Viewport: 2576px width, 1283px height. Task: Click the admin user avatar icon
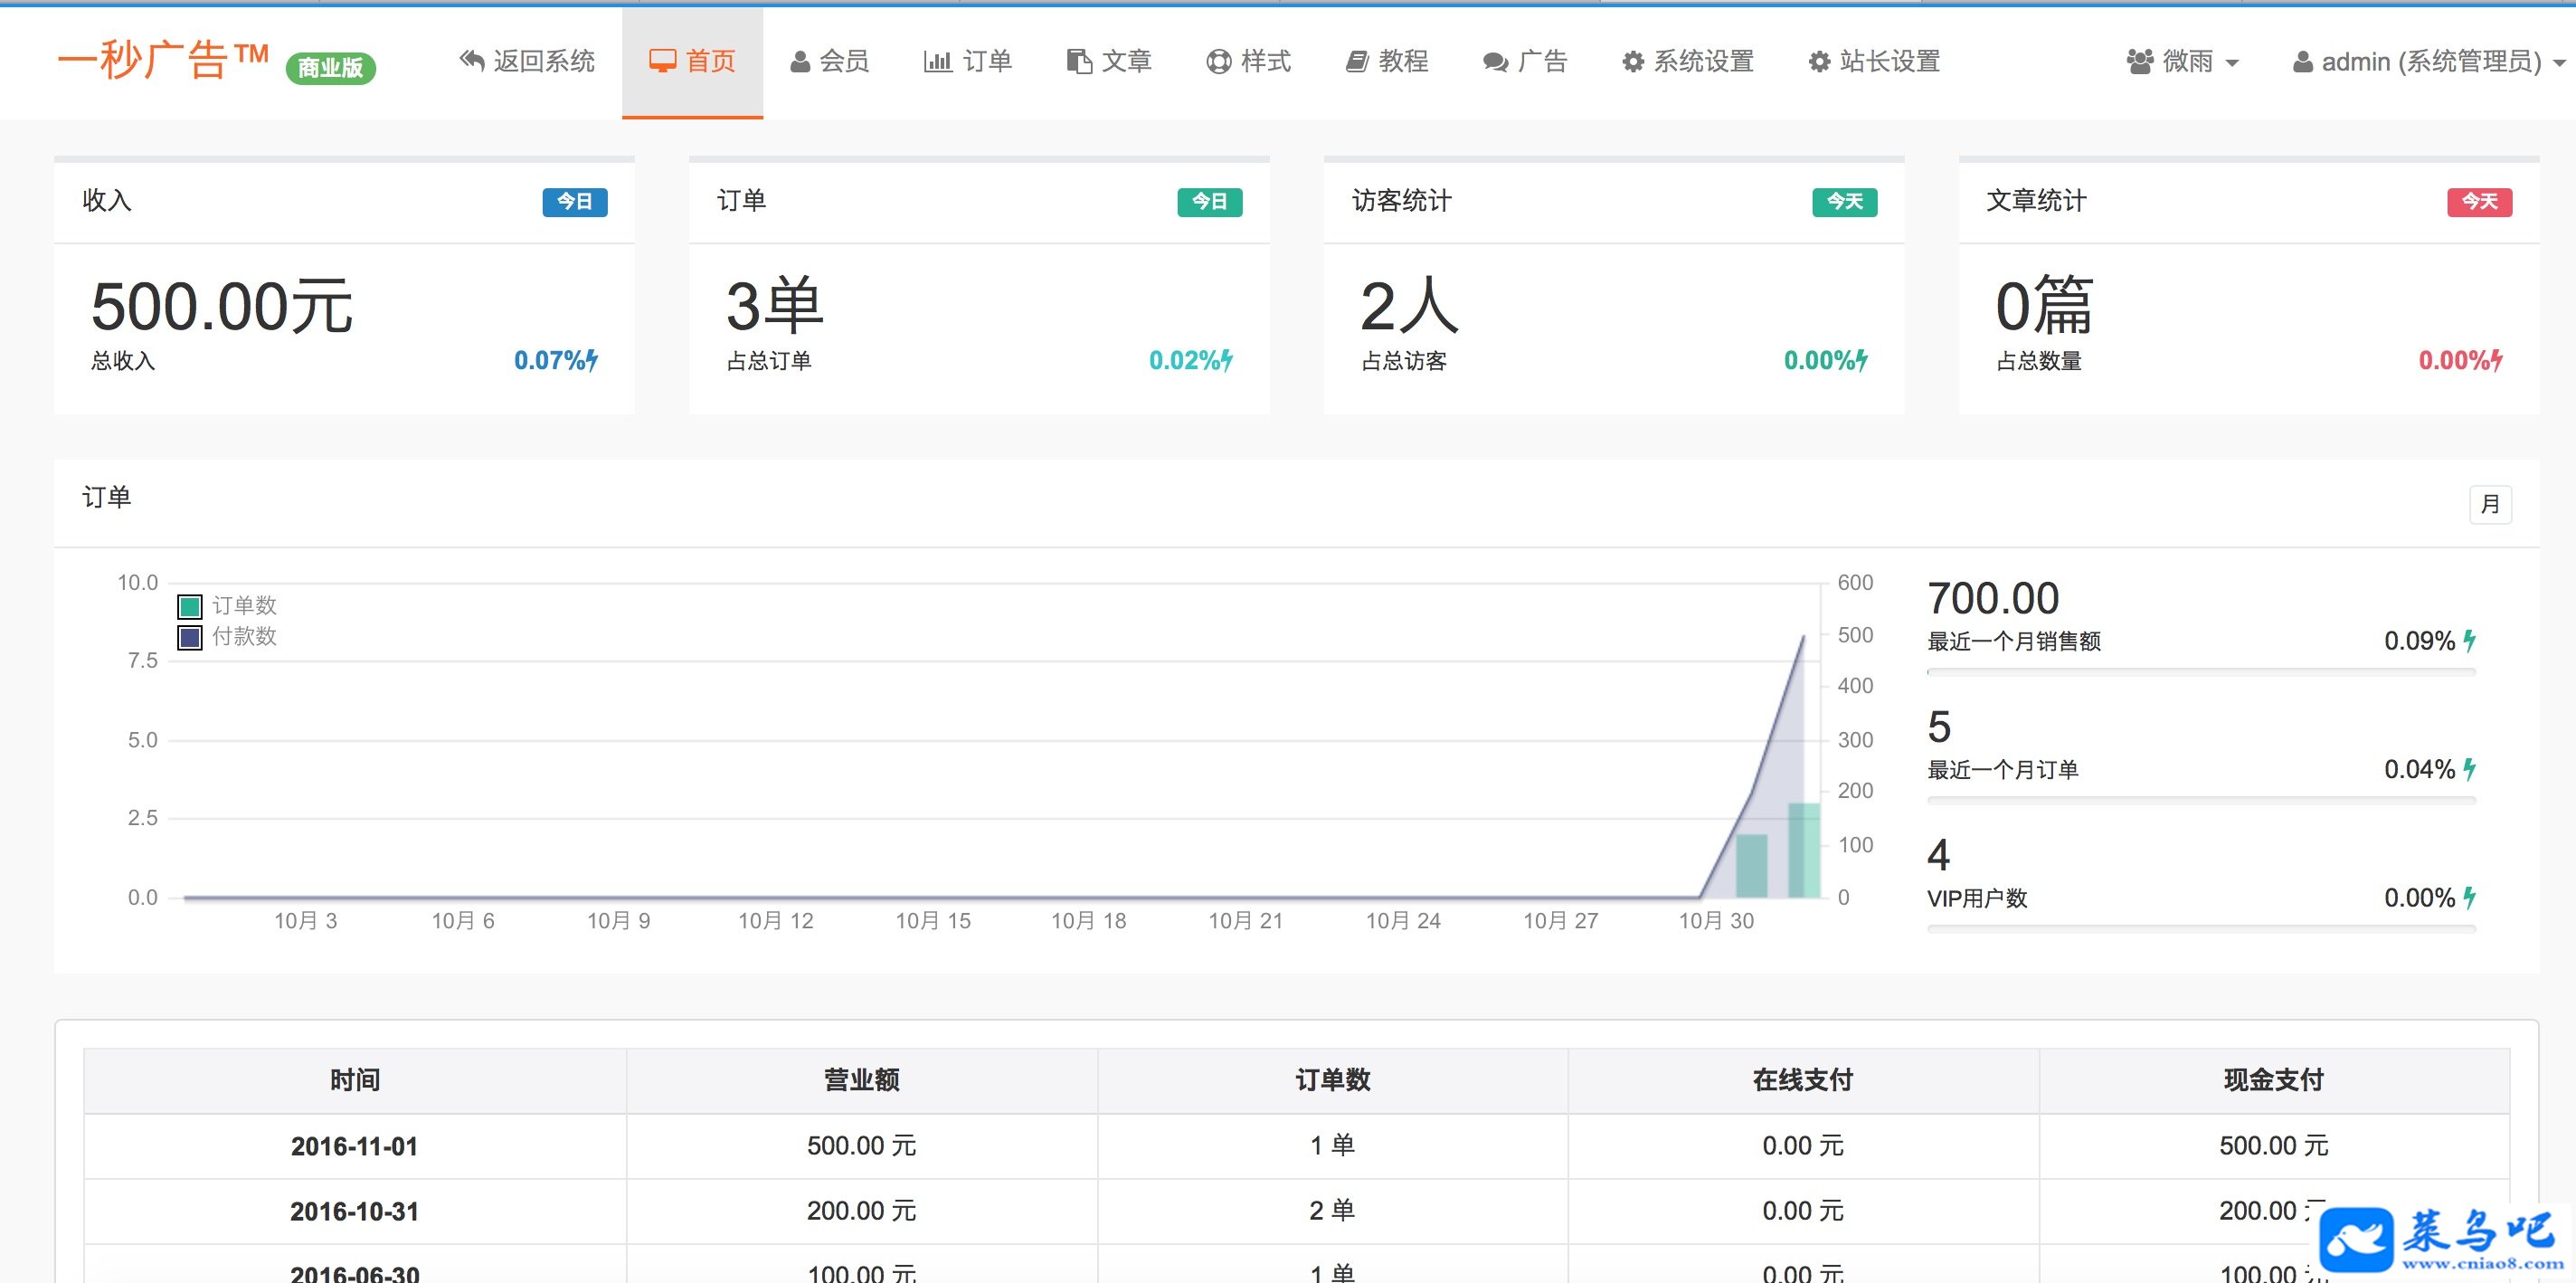click(x=2302, y=62)
